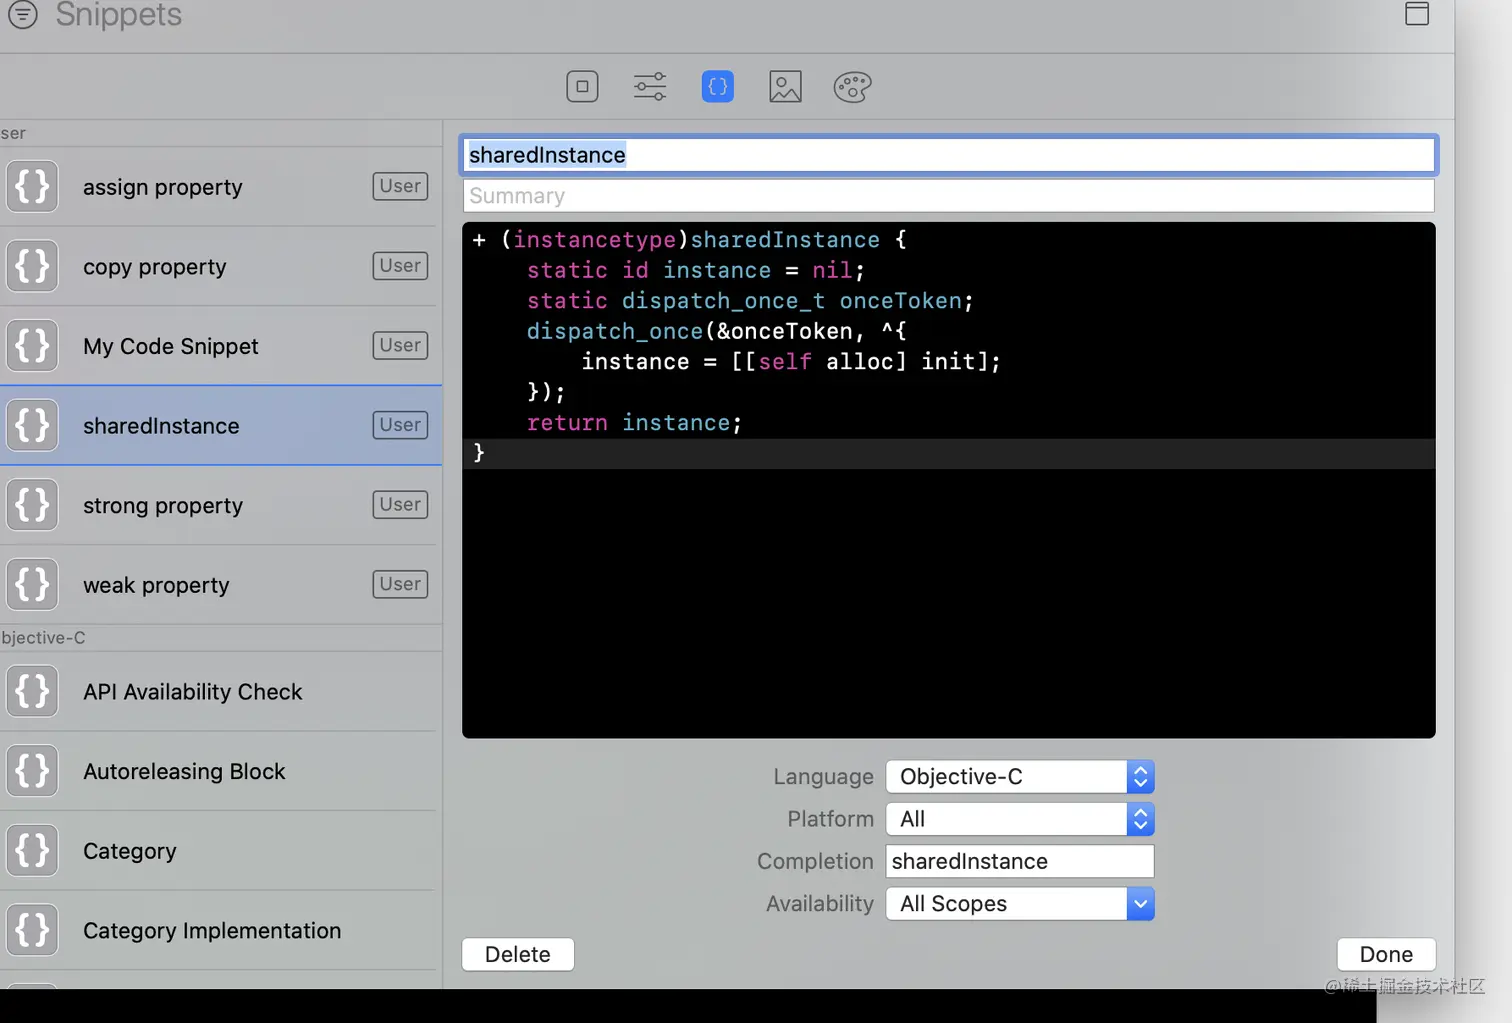The height and width of the screenshot is (1023, 1512).
Task: Click the User badge on My Code Snippet
Action: [400, 345]
